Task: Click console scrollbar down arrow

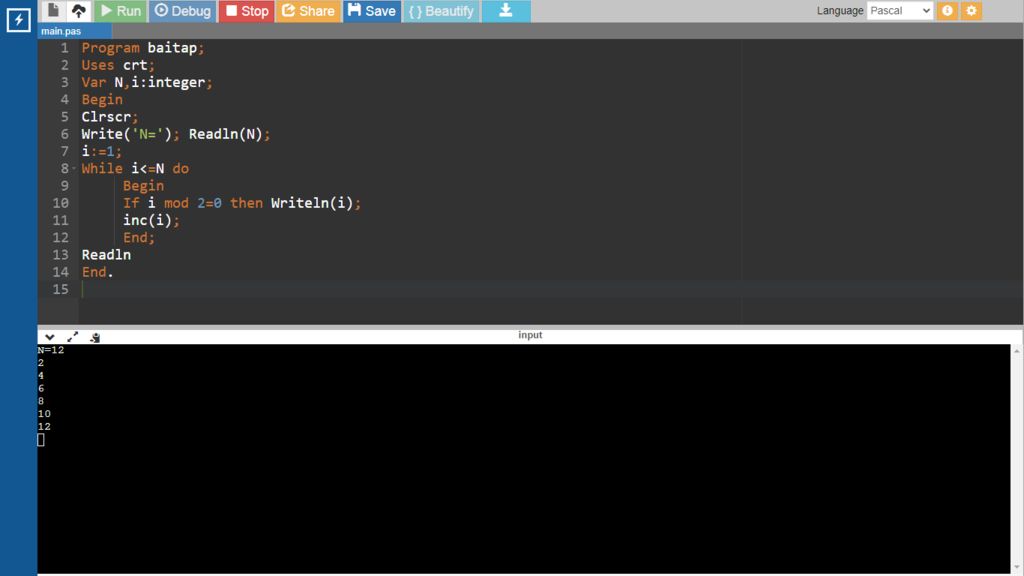Action: (x=1017, y=568)
